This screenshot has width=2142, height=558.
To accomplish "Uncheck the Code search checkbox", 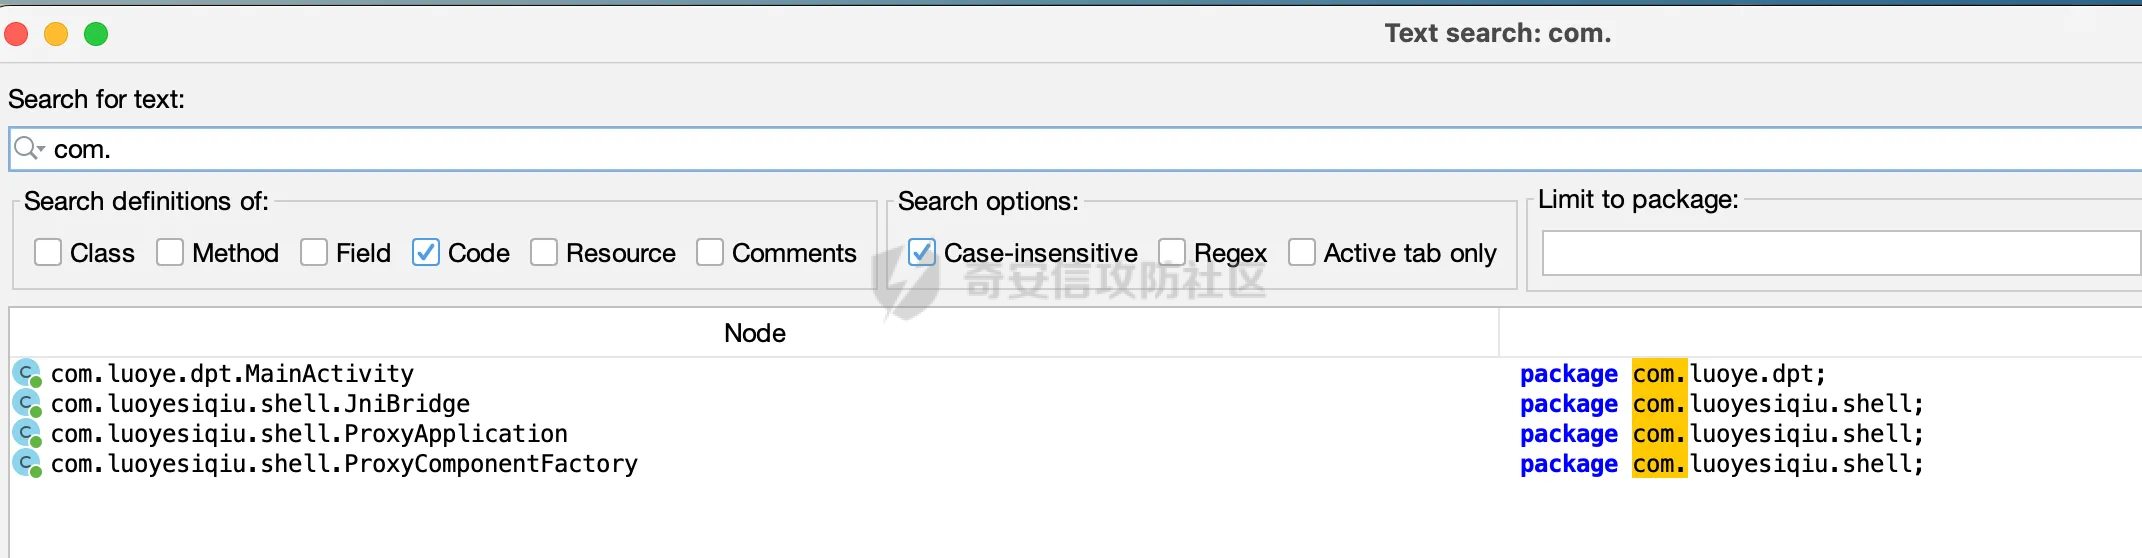I will pyautogui.click(x=426, y=252).
